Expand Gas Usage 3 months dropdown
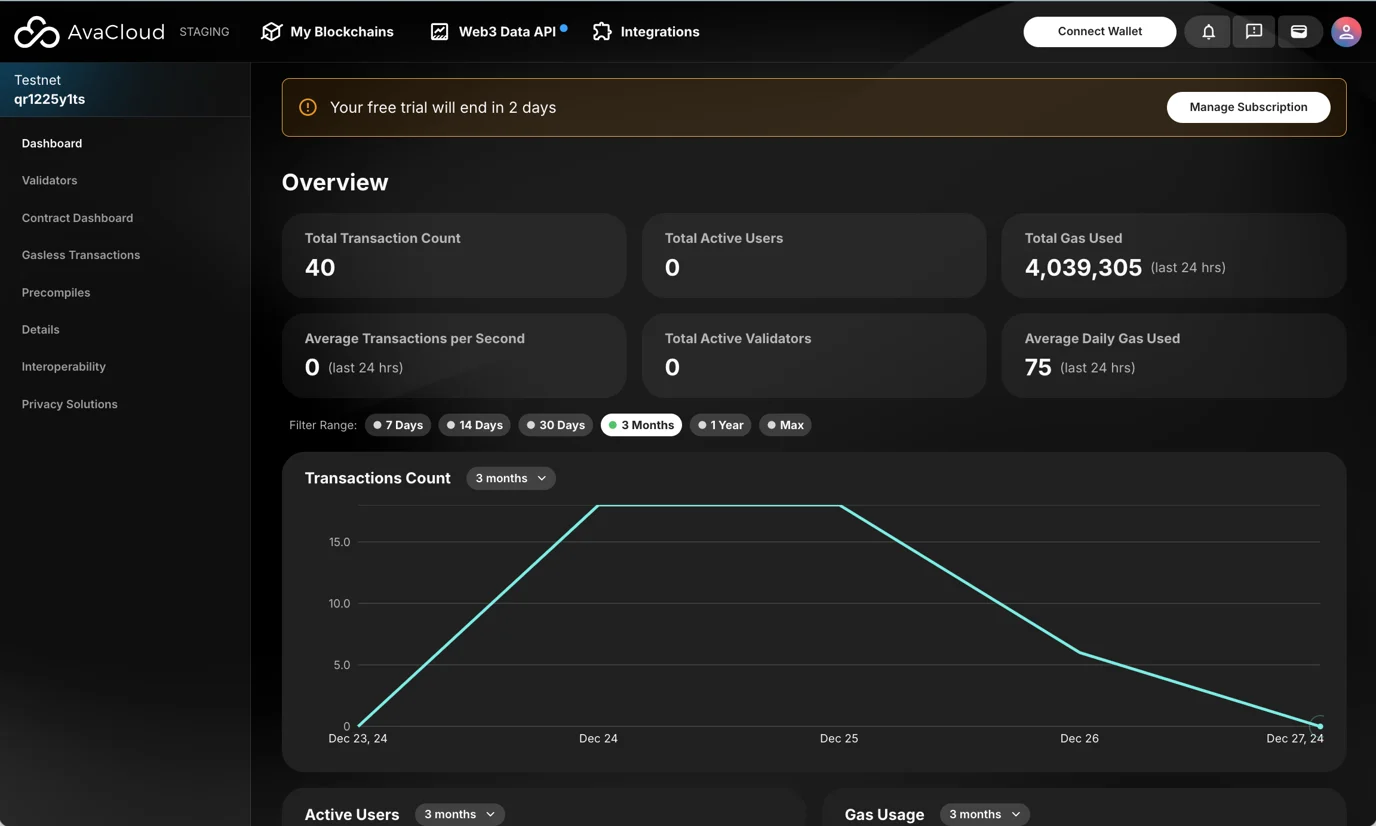Viewport: 1376px width, 826px height. [984, 814]
